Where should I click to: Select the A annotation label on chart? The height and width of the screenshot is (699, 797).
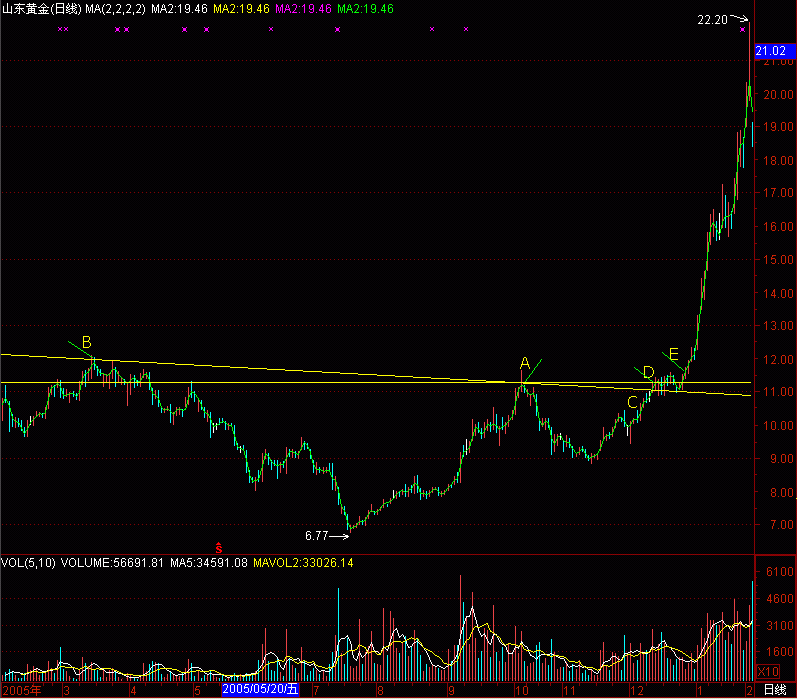(x=524, y=362)
